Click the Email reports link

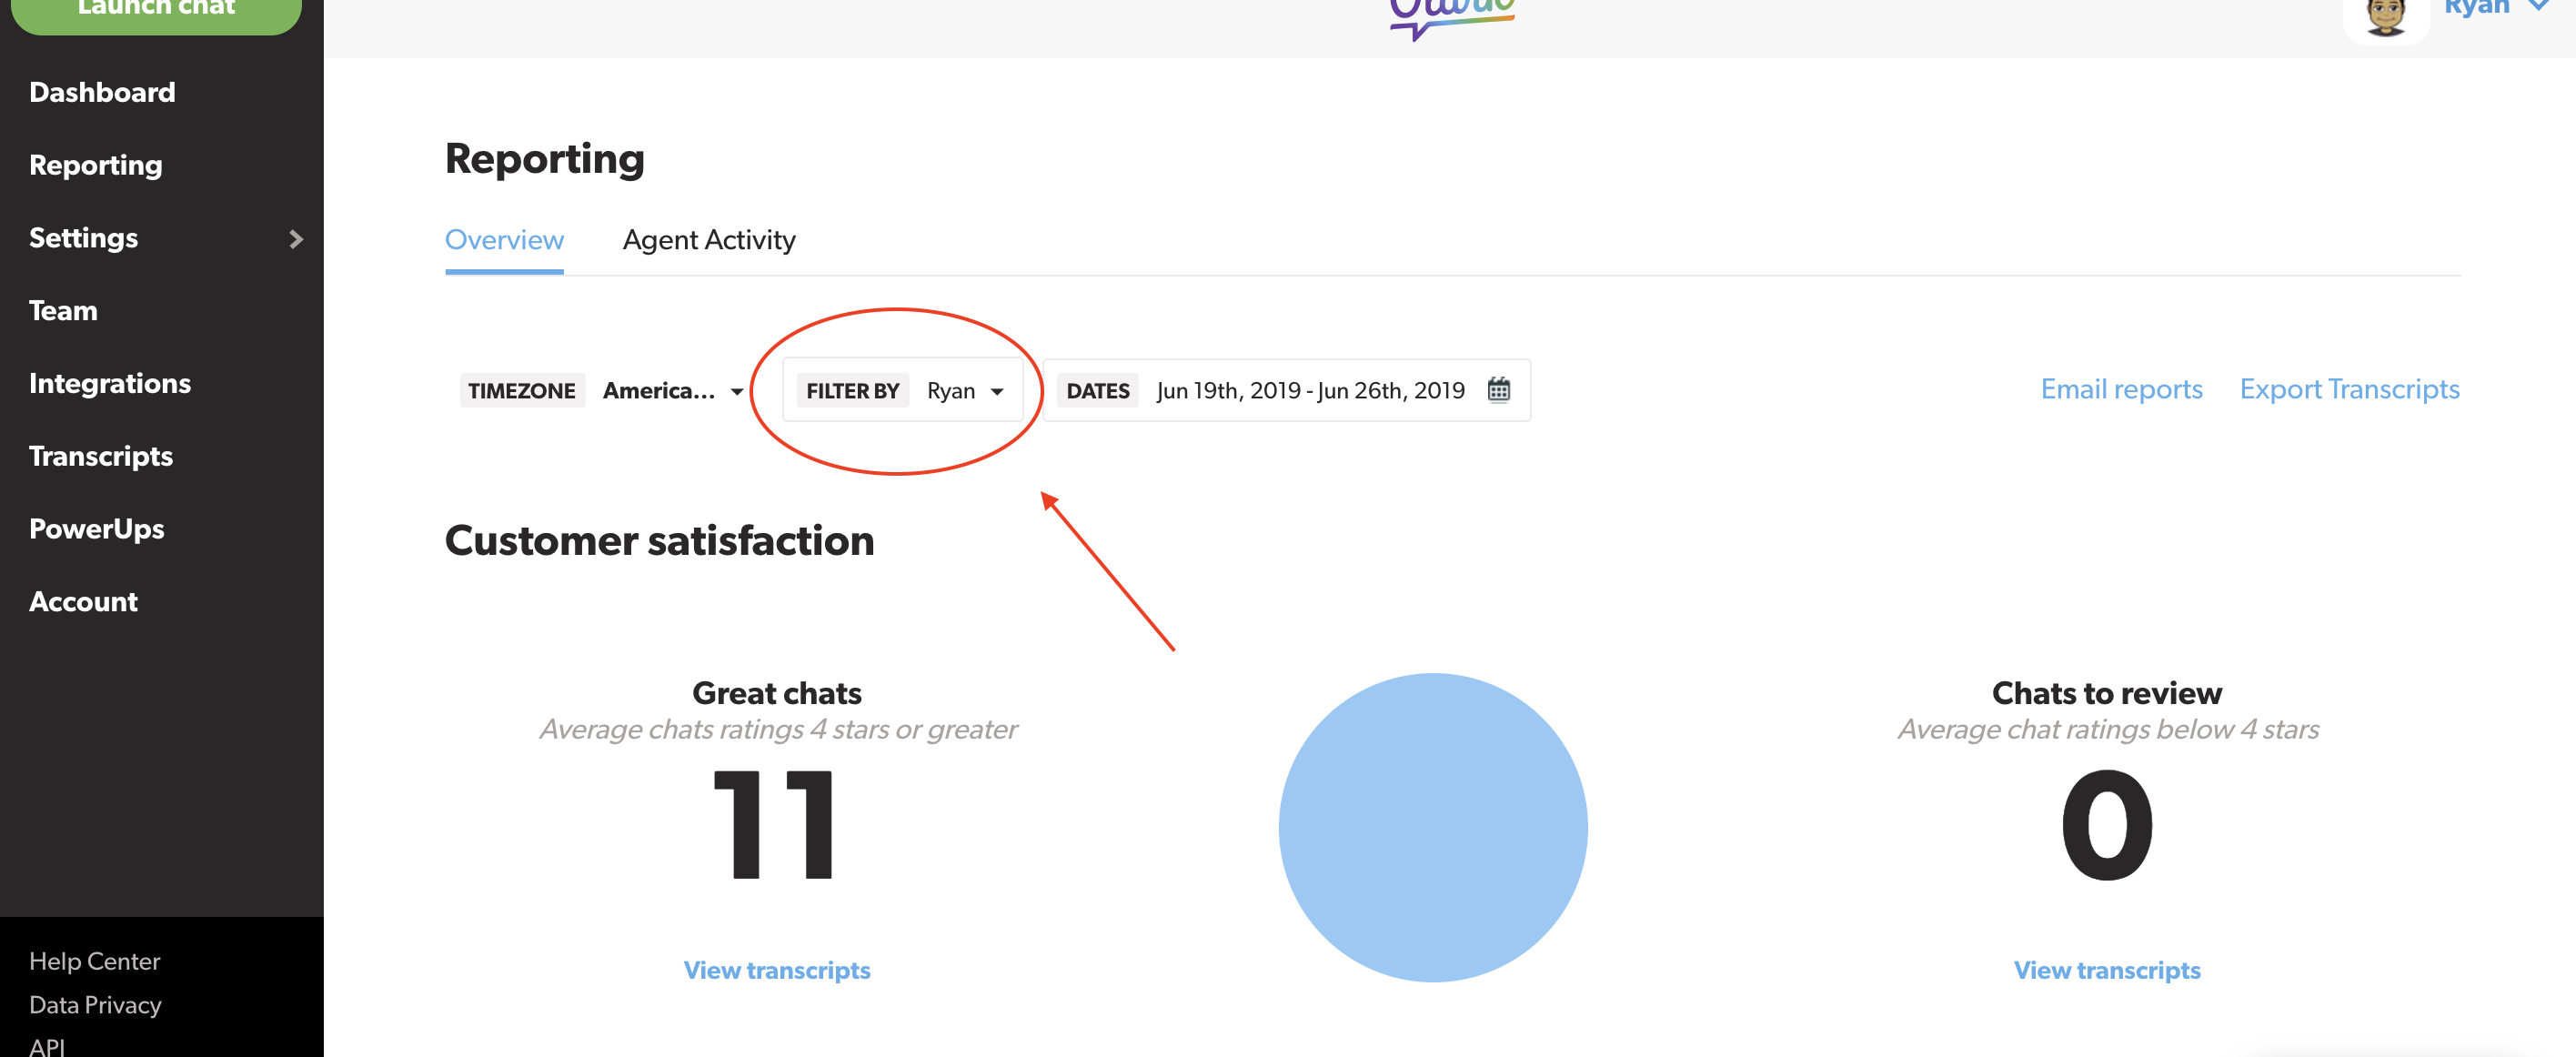click(x=2121, y=389)
